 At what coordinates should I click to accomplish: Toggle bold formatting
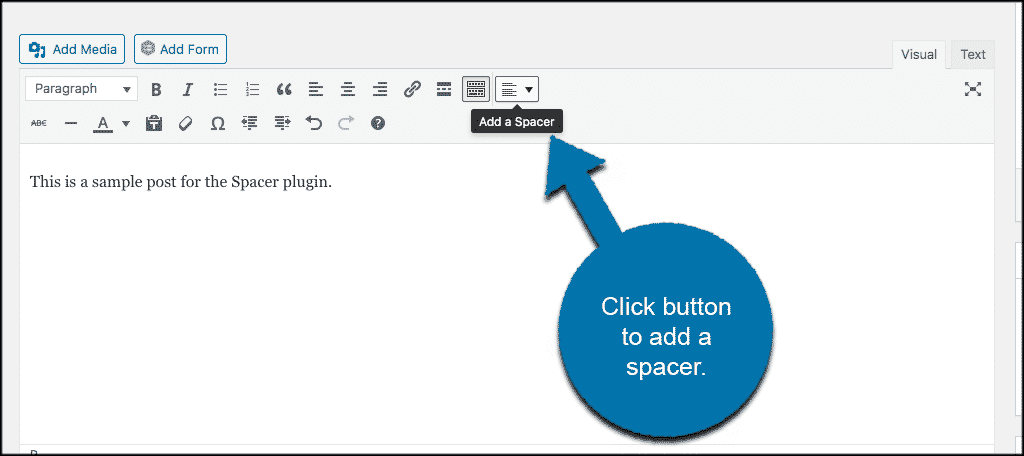156,89
